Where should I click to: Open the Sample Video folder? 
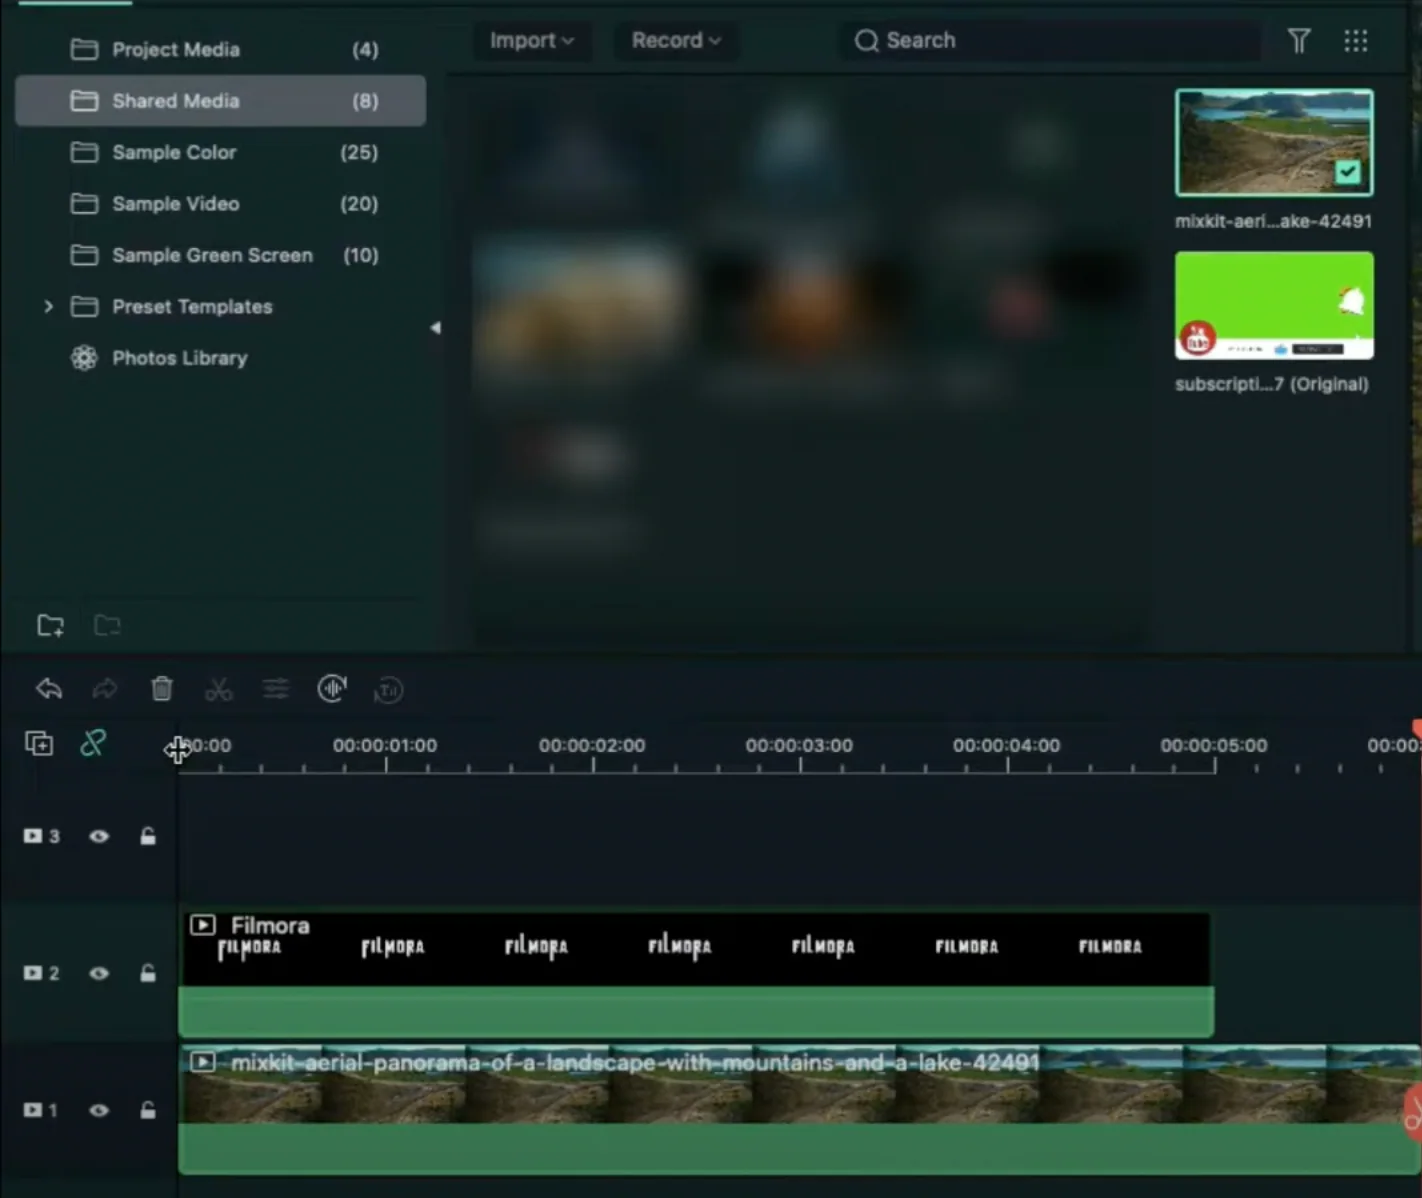pyautogui.click(x=220, y=203)
